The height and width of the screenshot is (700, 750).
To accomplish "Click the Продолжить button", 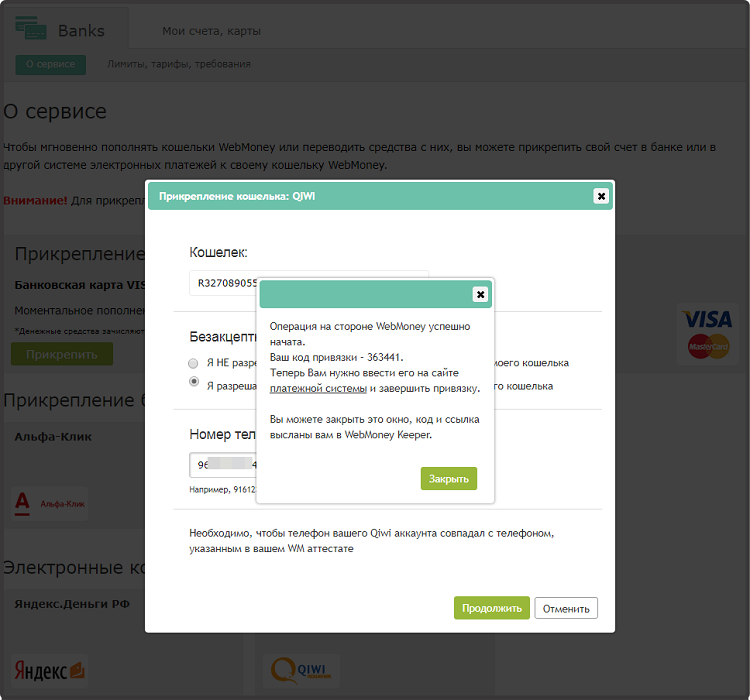I will tap(492, 608).
